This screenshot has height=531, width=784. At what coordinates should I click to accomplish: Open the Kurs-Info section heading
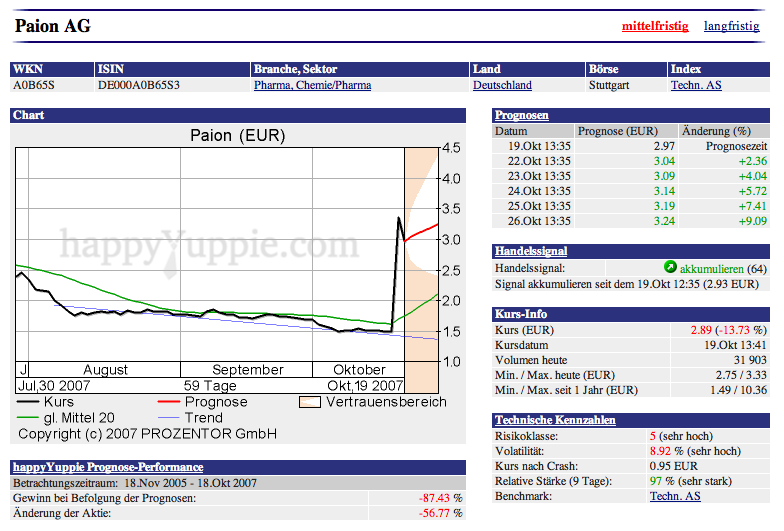pos(519,314)
